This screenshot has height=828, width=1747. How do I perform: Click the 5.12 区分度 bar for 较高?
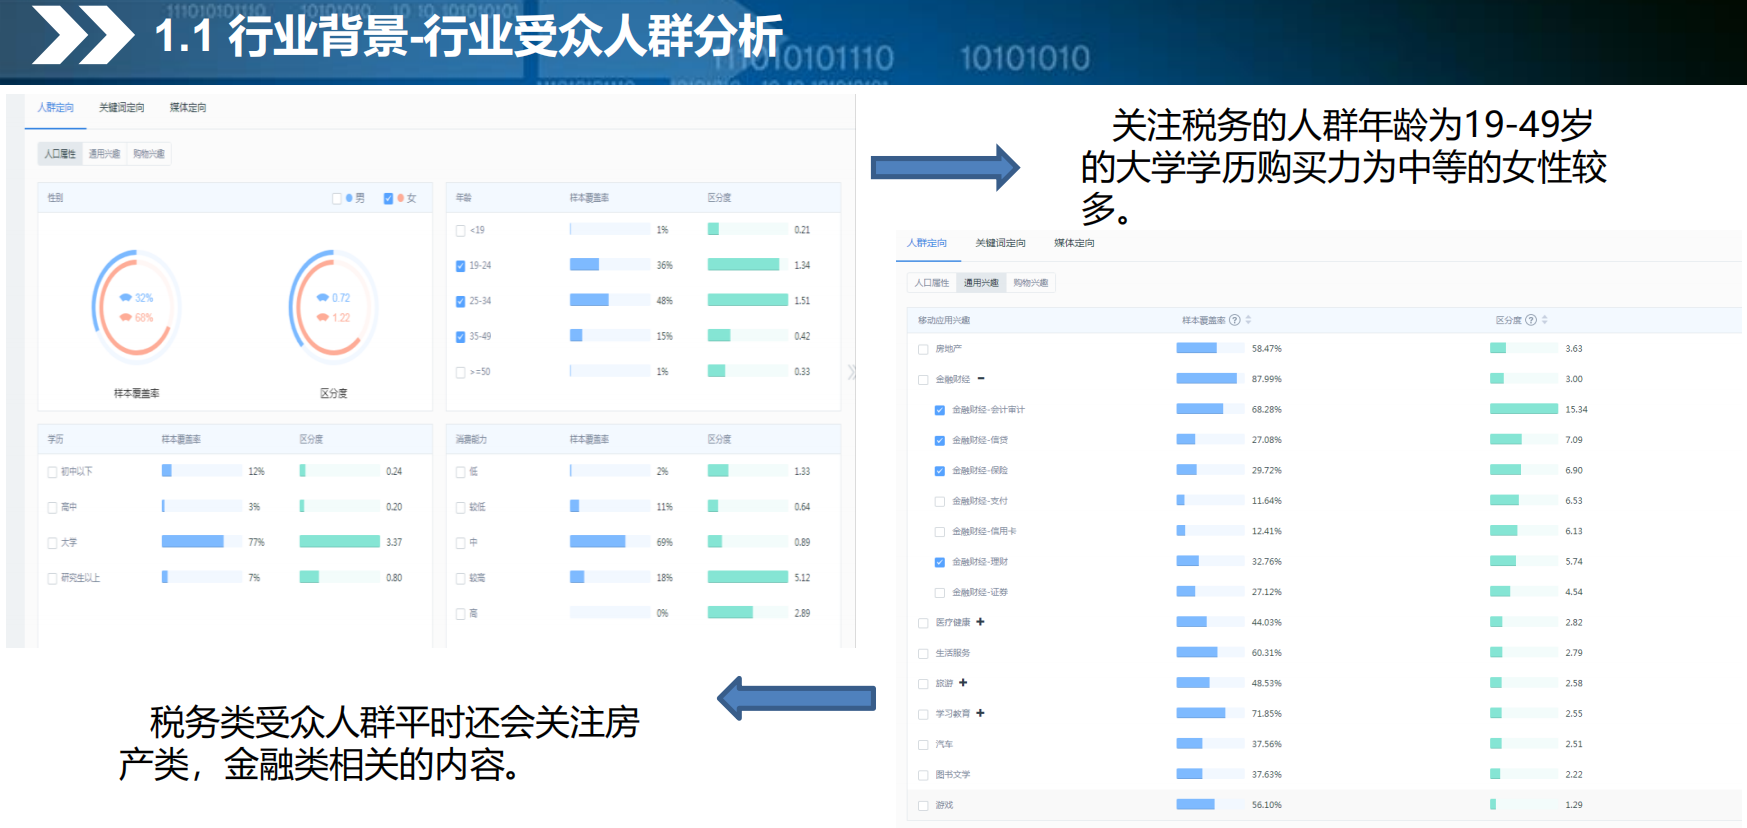point(748,577)
